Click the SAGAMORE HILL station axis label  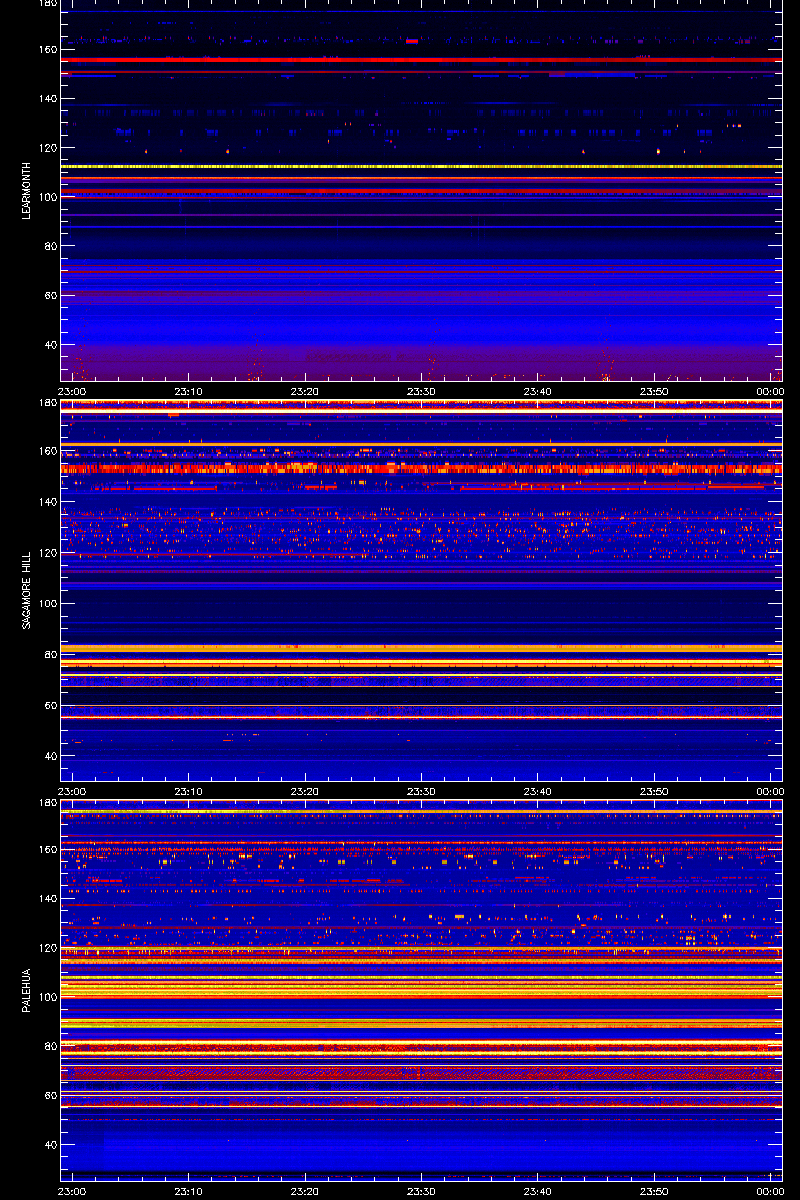pos(26,590)
